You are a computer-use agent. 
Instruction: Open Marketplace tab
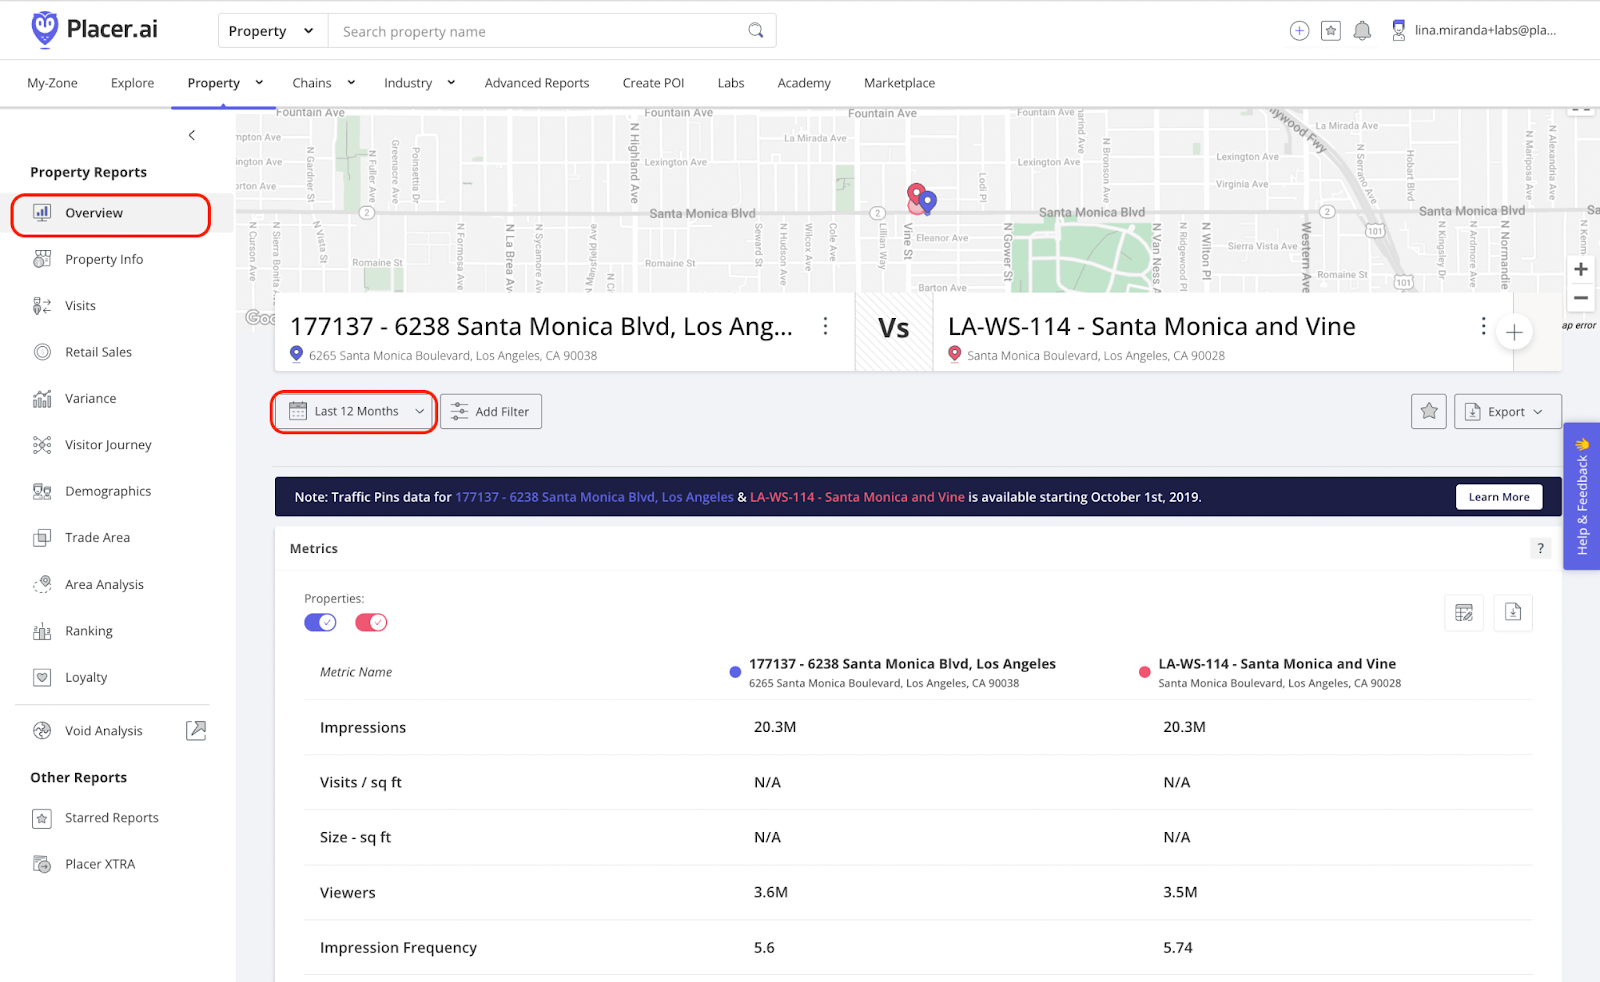click(899, 83)
